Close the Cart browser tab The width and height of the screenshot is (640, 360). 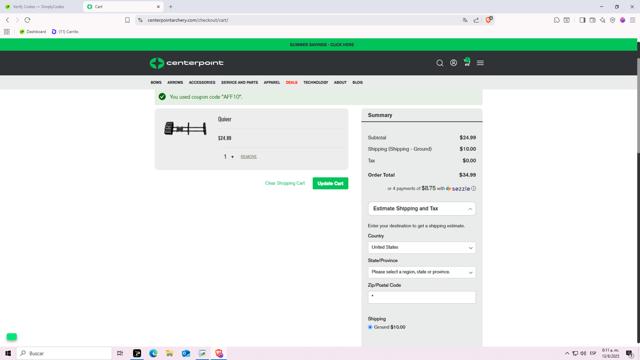click(158, 7)
